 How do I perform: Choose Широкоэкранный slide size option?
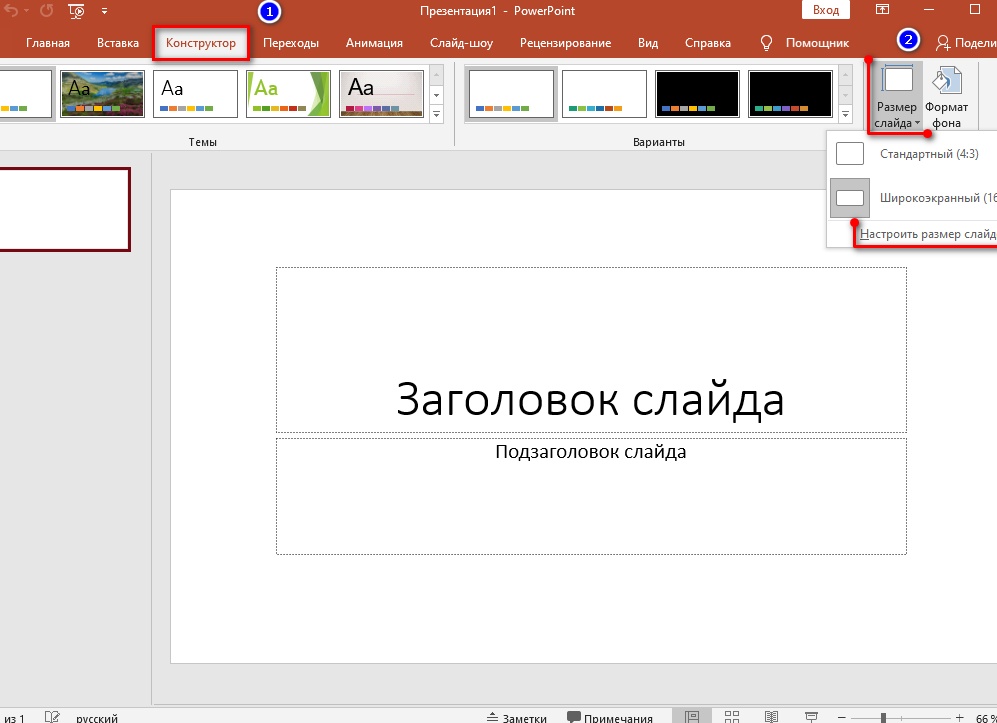912,198
